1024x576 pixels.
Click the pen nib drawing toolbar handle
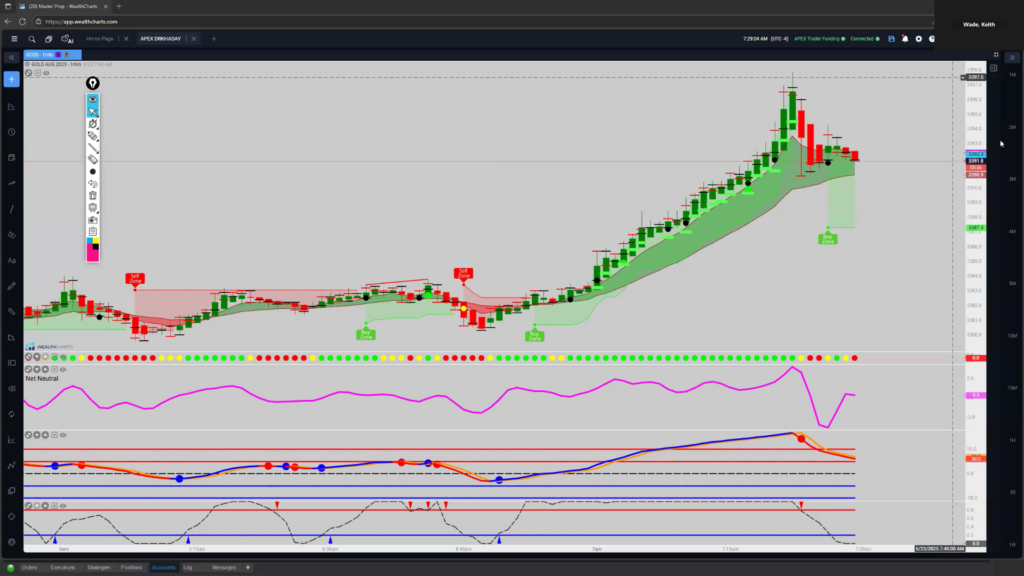pyautogui.click(x=93, y=83)
